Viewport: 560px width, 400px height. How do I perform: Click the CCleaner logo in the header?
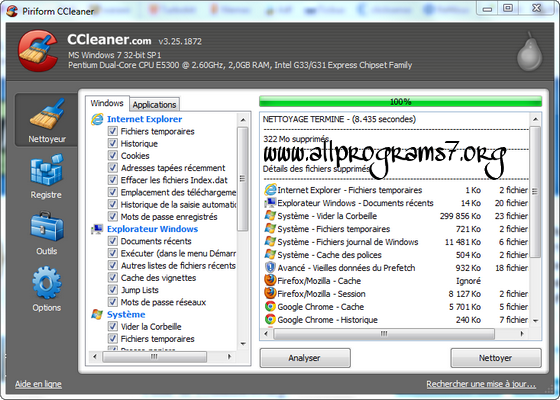pos(38,50)
